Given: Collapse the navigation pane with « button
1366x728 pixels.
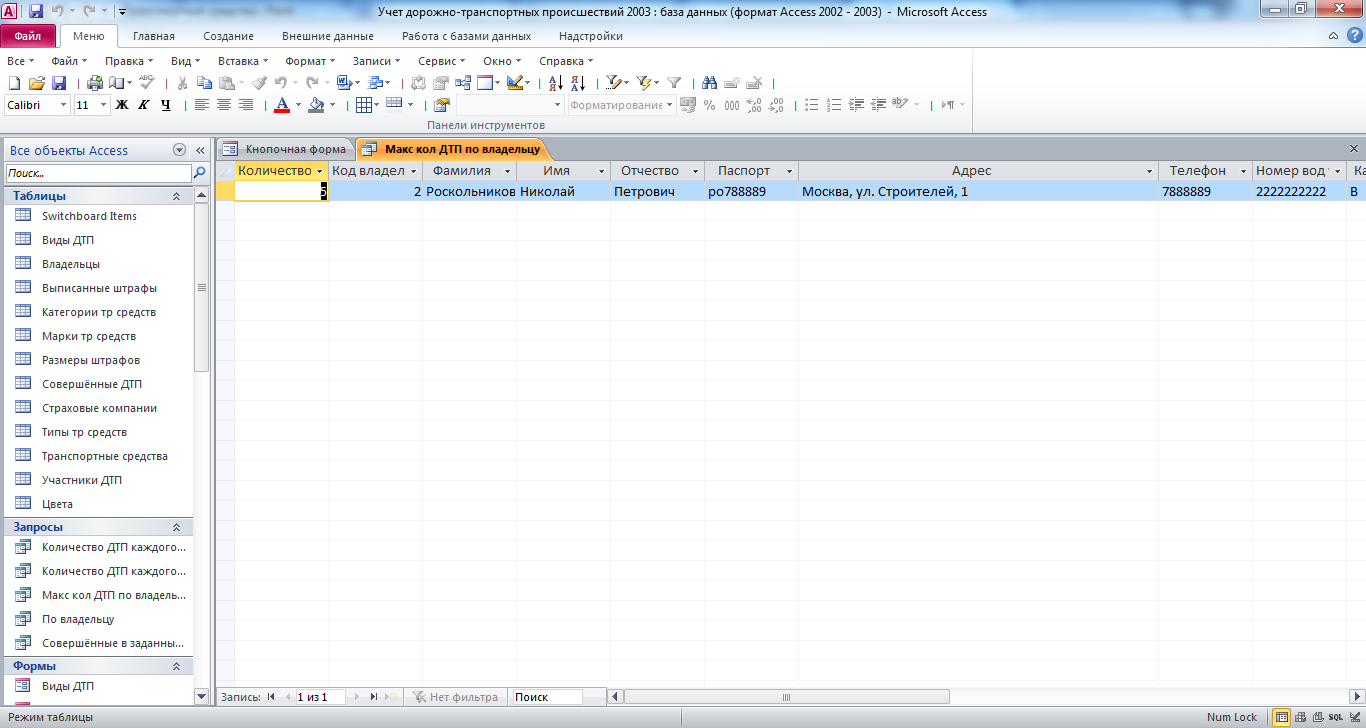Looking at the screenshot, I should pyautogui.click(x=199, y=150).
